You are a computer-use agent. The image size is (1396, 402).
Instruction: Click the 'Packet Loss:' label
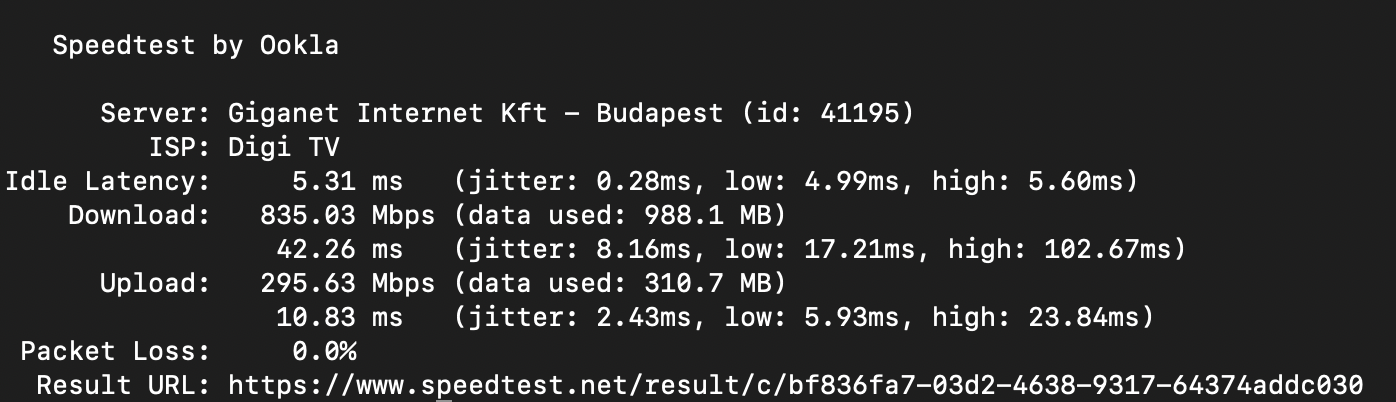pos(116,352)
